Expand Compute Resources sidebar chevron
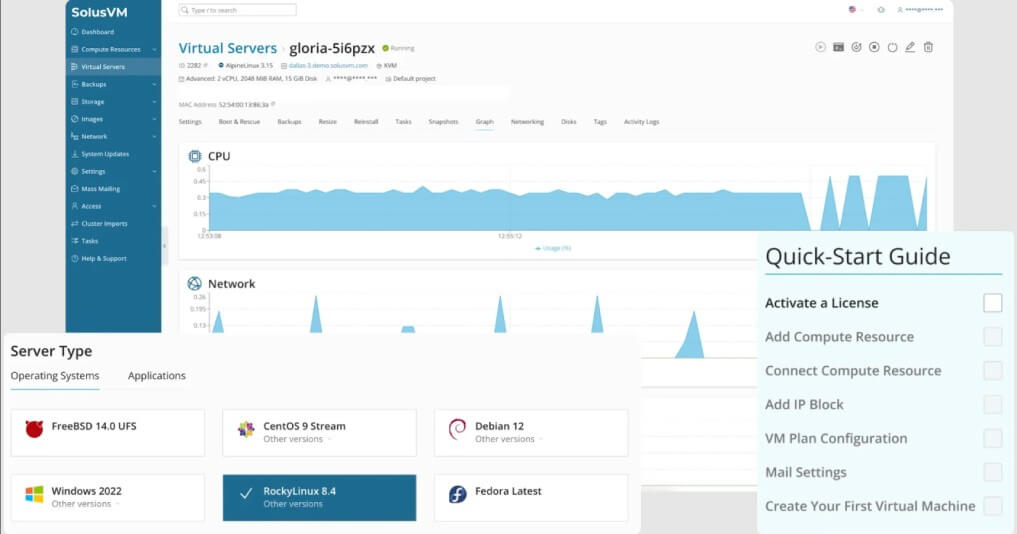The width and height of the screenshot is (1017, 534). [154, 49]
